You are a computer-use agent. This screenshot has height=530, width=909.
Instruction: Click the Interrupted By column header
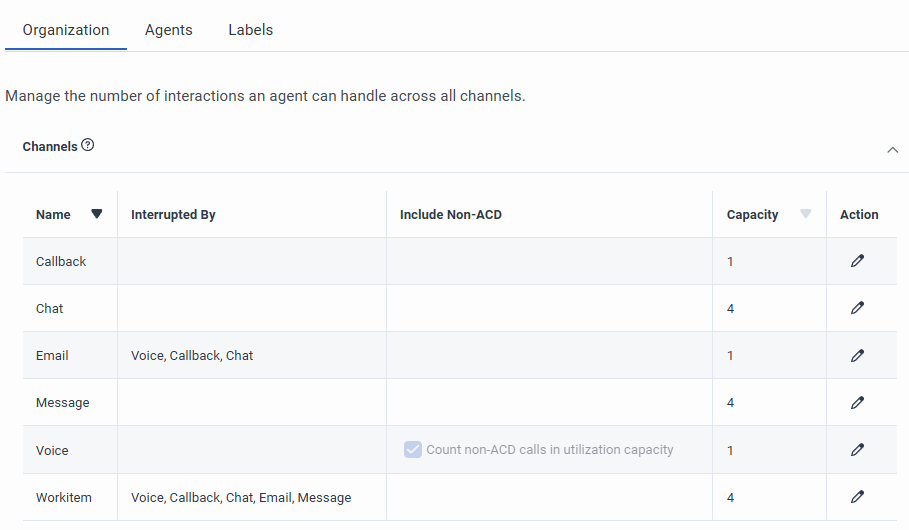pyautogui.click(x=173, y=214)
